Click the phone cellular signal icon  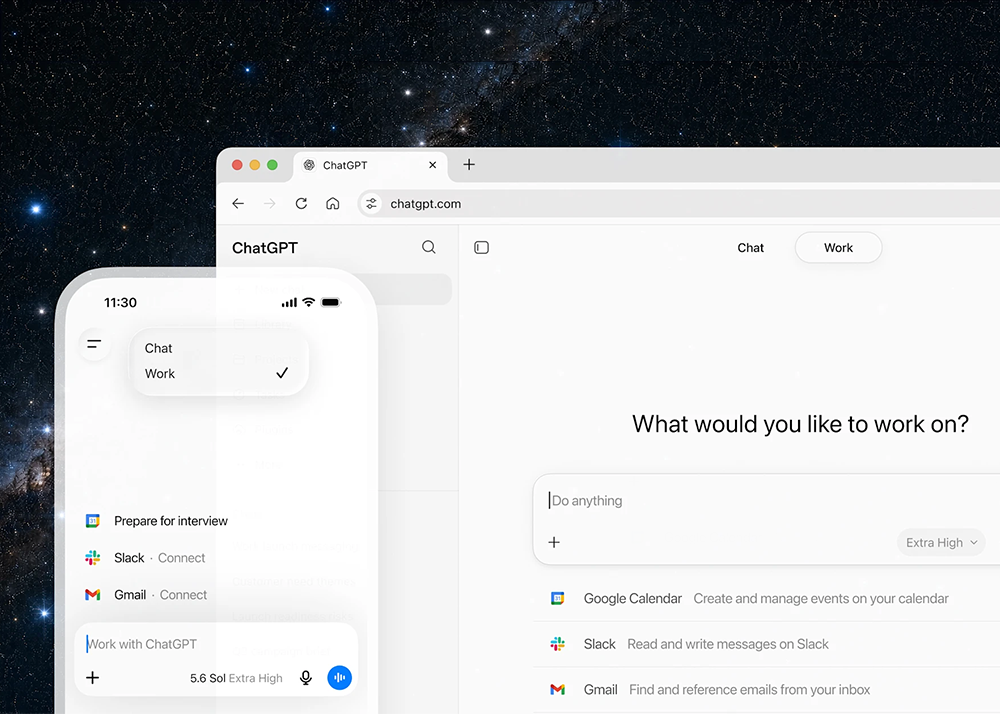click(289, 303)
